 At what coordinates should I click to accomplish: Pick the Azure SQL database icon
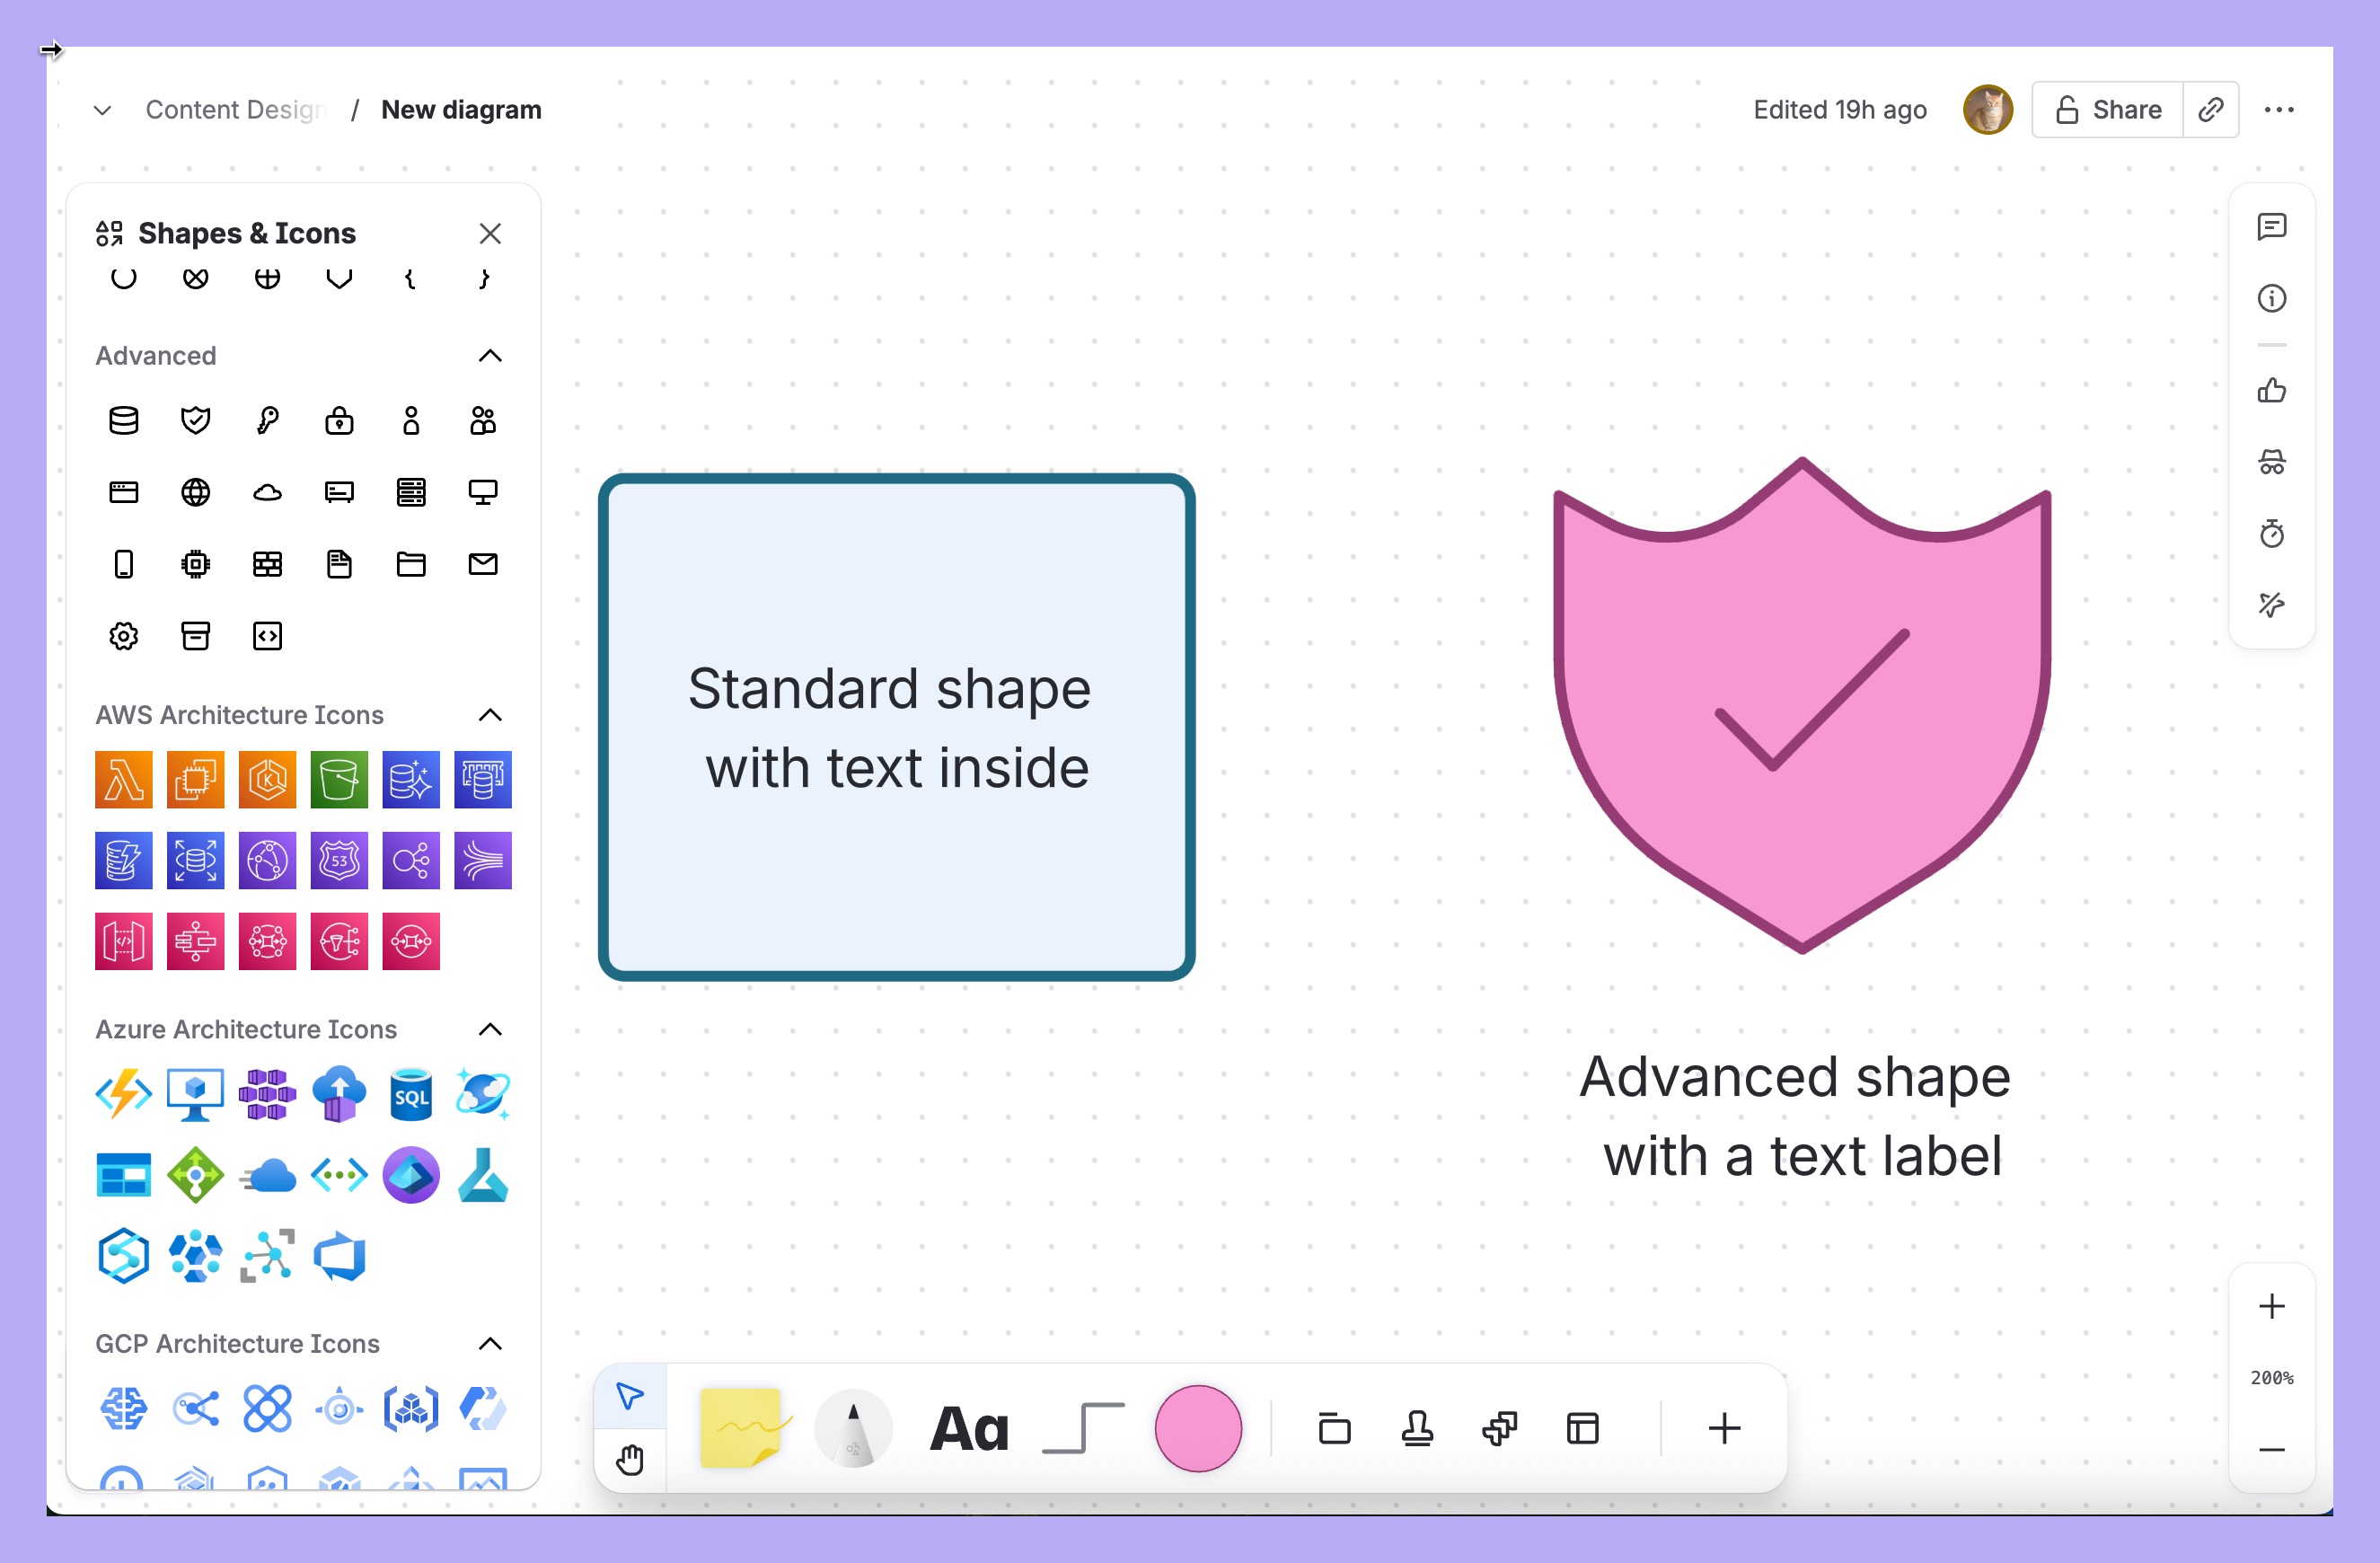[x=411, y=1094]
